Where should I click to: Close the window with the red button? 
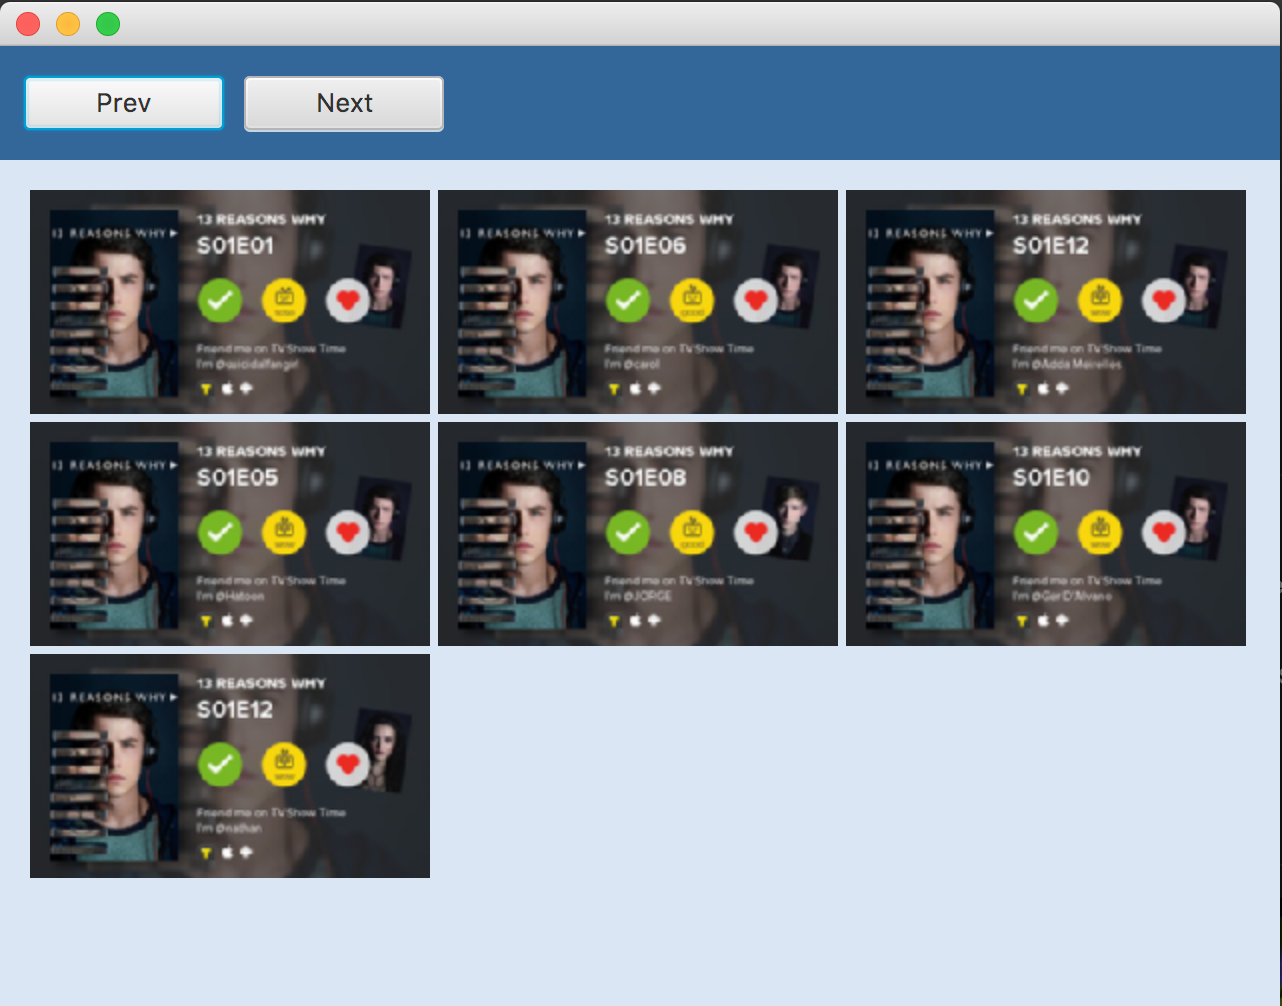(28, 24)
